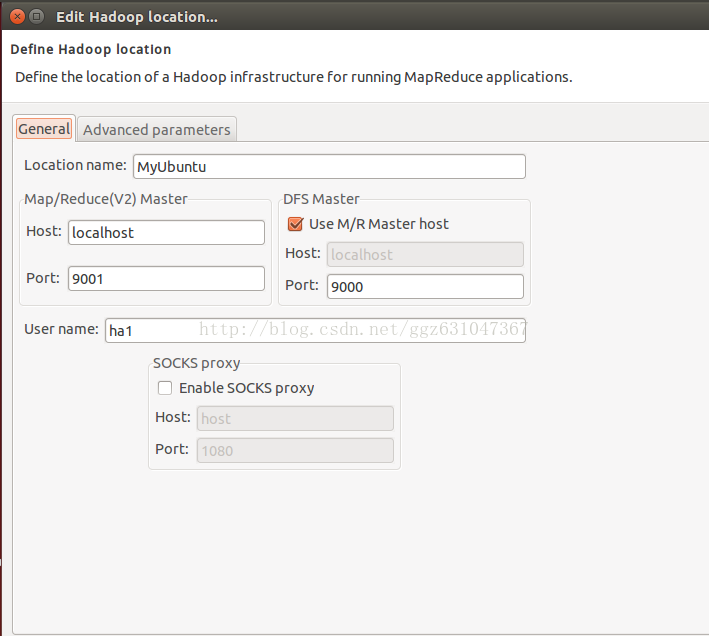This screenshot has width=709, height=636.
Task: Click the Map/Reduce(V2) Master group title
Action: tap(105, 199)
